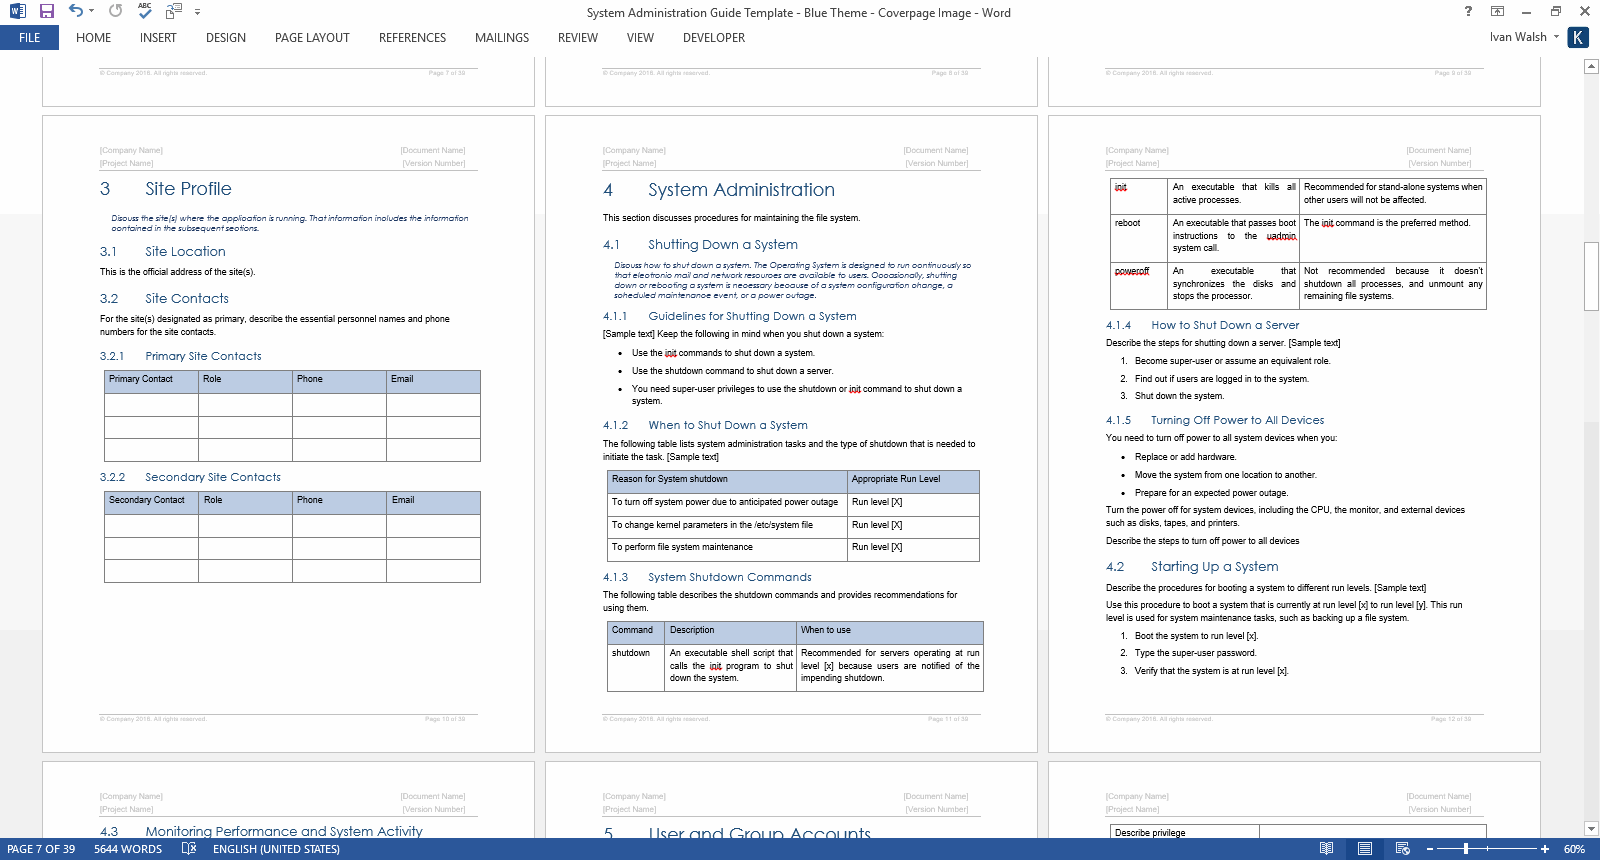The image size is (1600, 860).
Task: Click '4.1.5 Turning Off Power to All Devices' heading
Action: tap(1215, 420)
